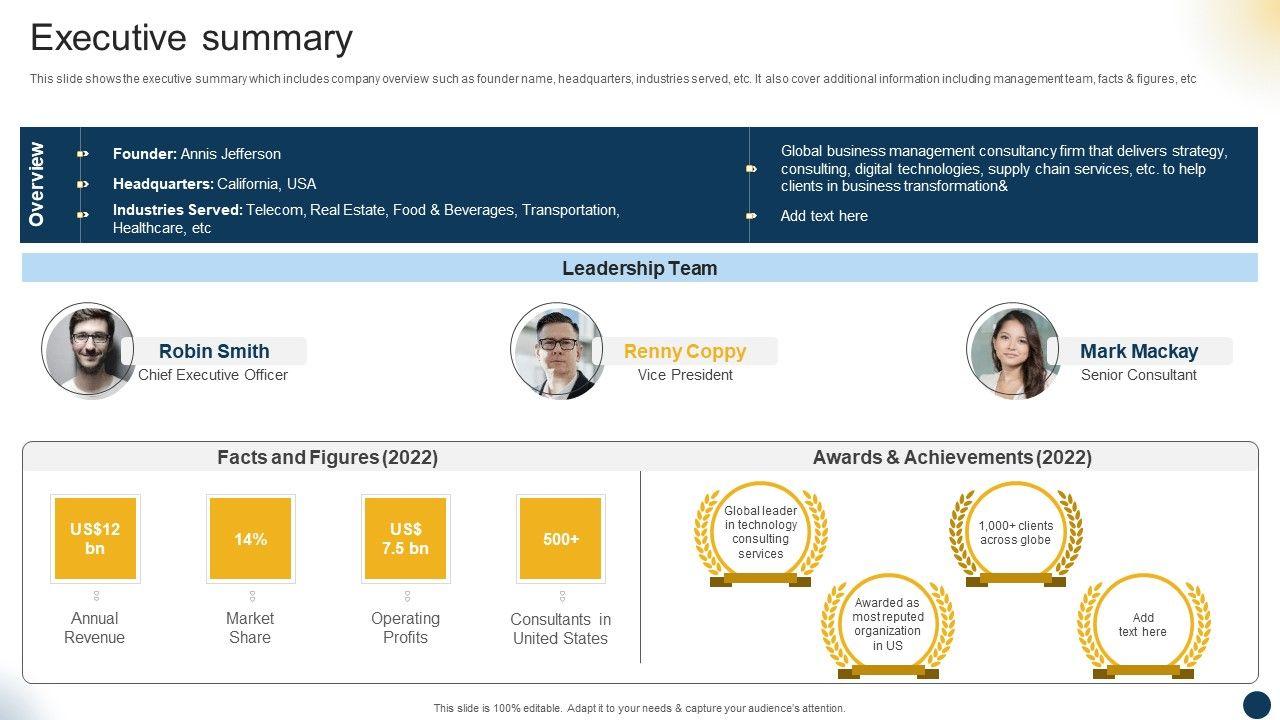This screenshot has width=1280, height=720.
Task: Click the 'Operating Profits' label
Action: coord(405,628)
